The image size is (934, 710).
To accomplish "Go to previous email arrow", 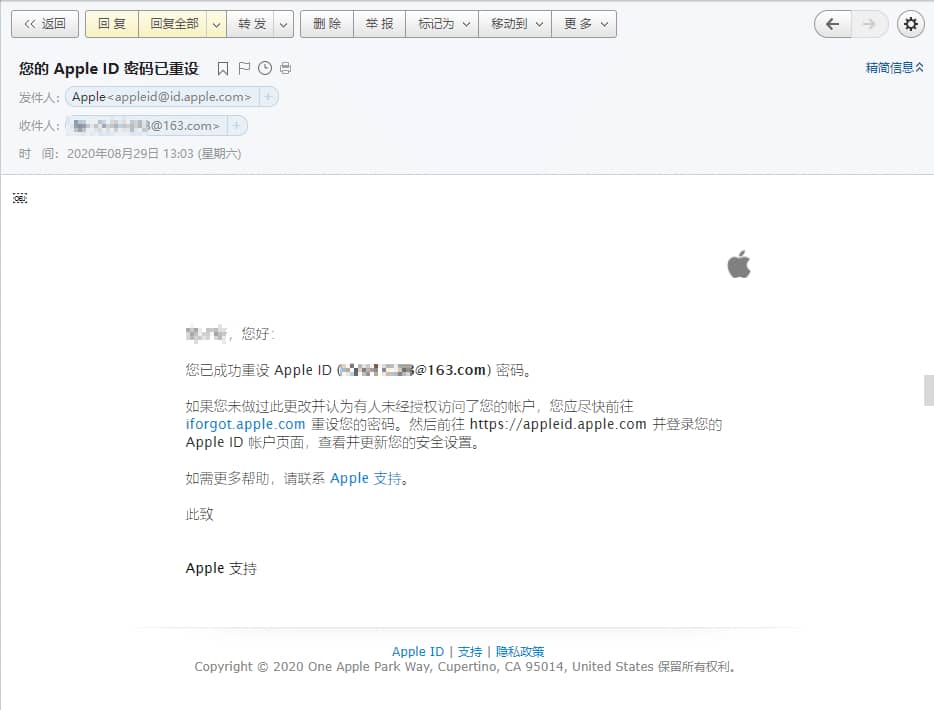I will point(833,24).
